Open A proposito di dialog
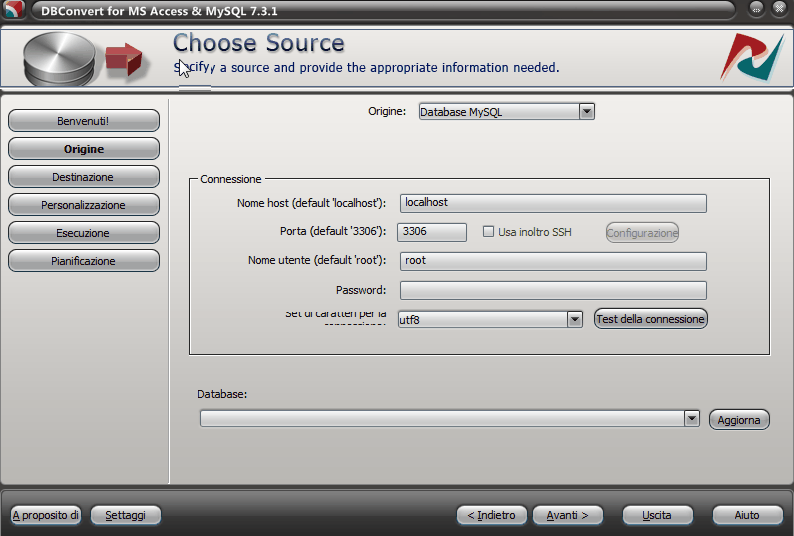This screenshot has height=536, width=794. tap(46, 515)
